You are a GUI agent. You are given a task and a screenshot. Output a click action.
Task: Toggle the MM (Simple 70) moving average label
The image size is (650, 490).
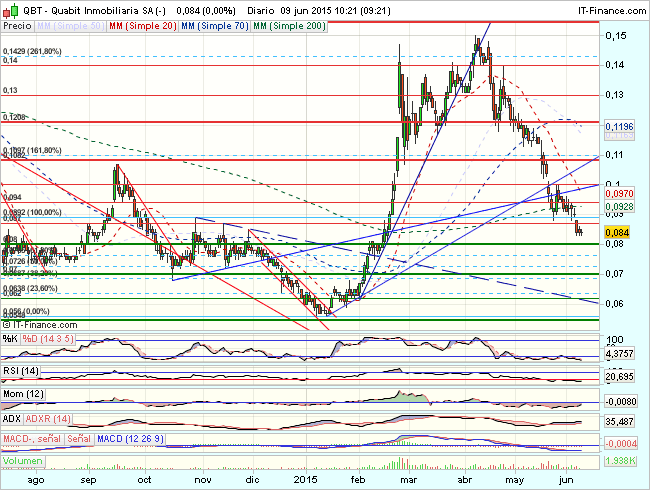pos(215,26)
